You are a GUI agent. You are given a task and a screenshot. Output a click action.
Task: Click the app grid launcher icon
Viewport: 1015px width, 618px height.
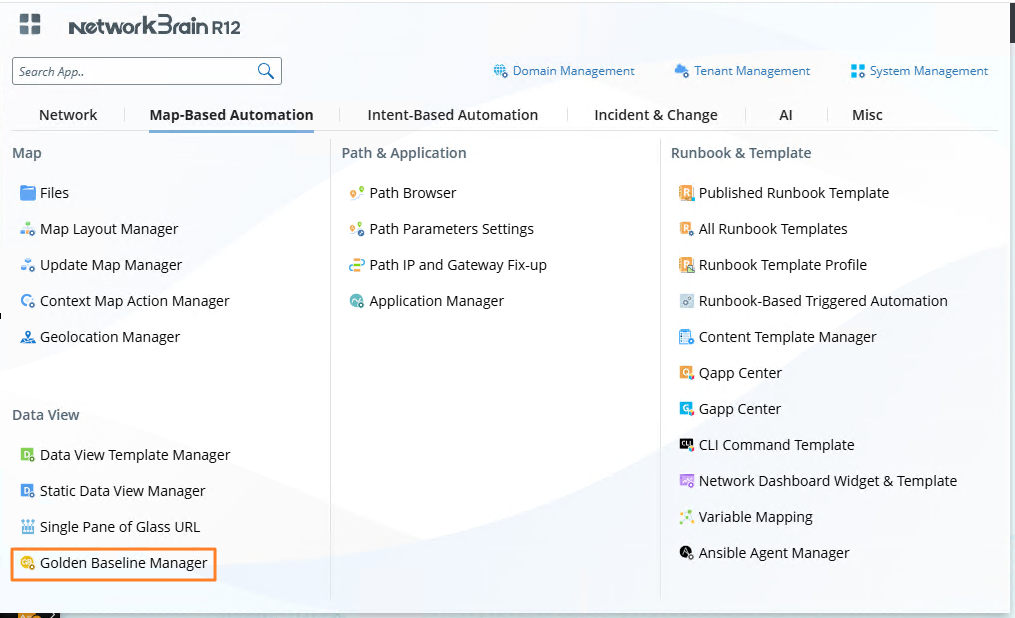click(x=30, y=26)
